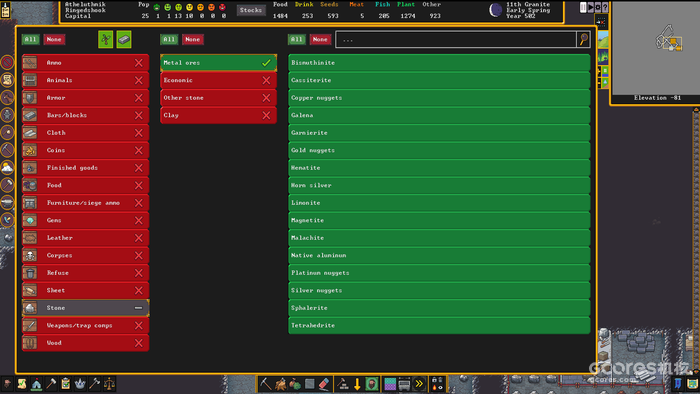Select the tree chopping designation icon
The width and height of the screenshot is (700, 394).
point(280,384)
